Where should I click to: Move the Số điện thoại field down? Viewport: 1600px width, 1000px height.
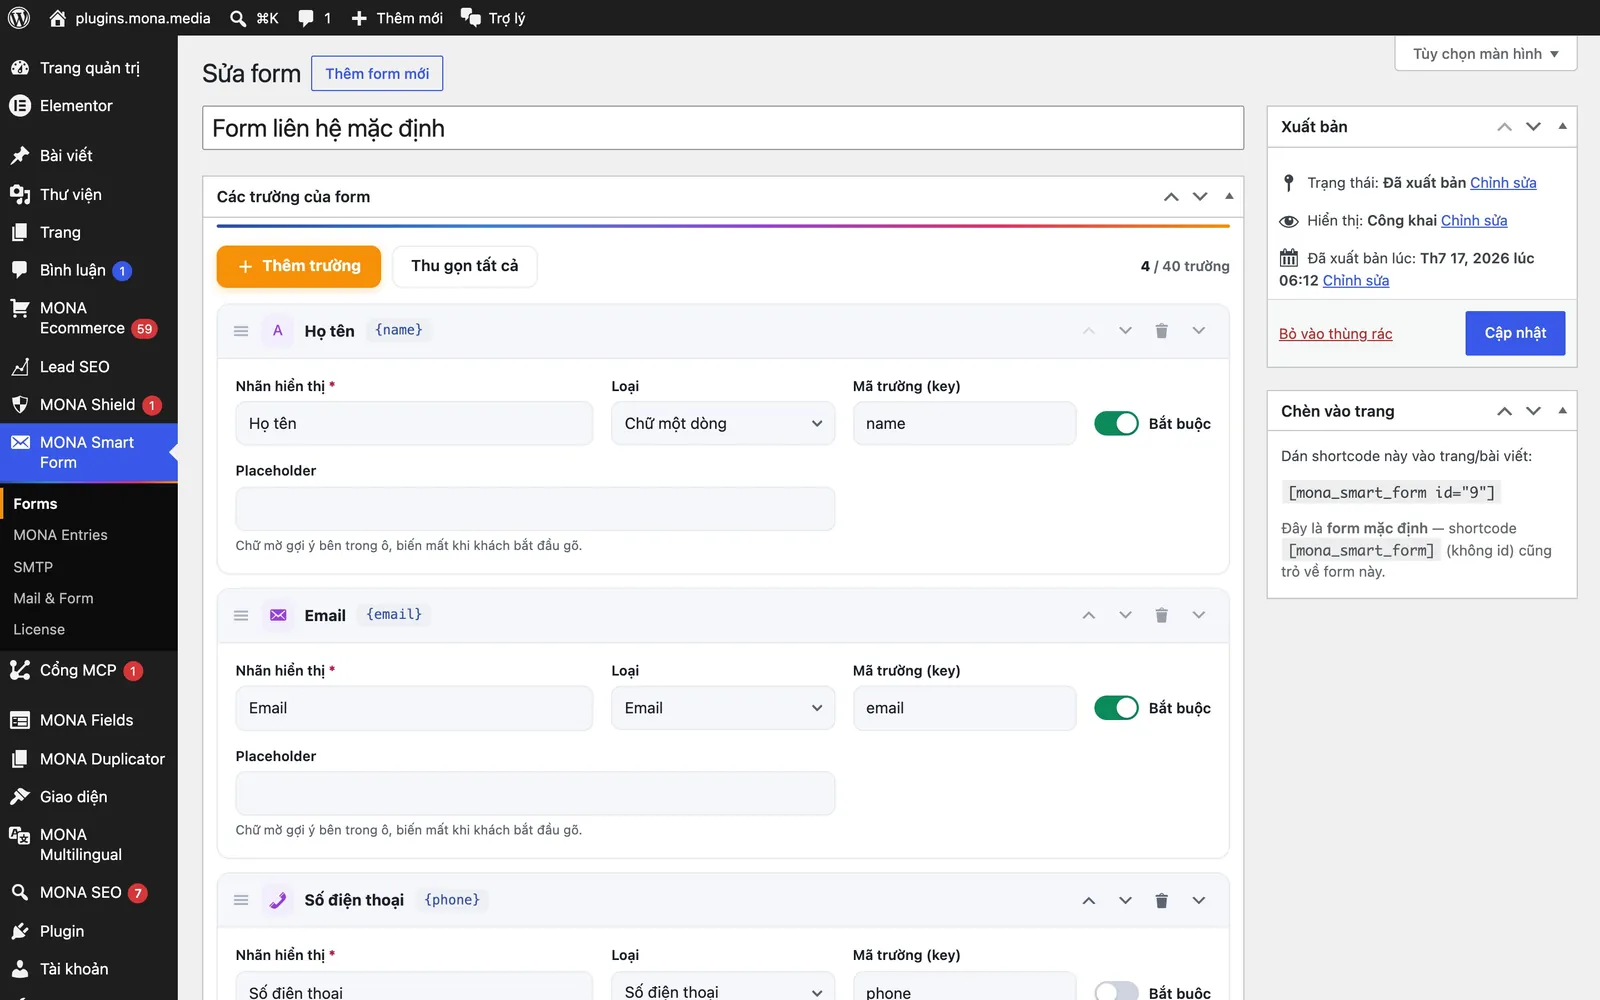point(1125,900)
